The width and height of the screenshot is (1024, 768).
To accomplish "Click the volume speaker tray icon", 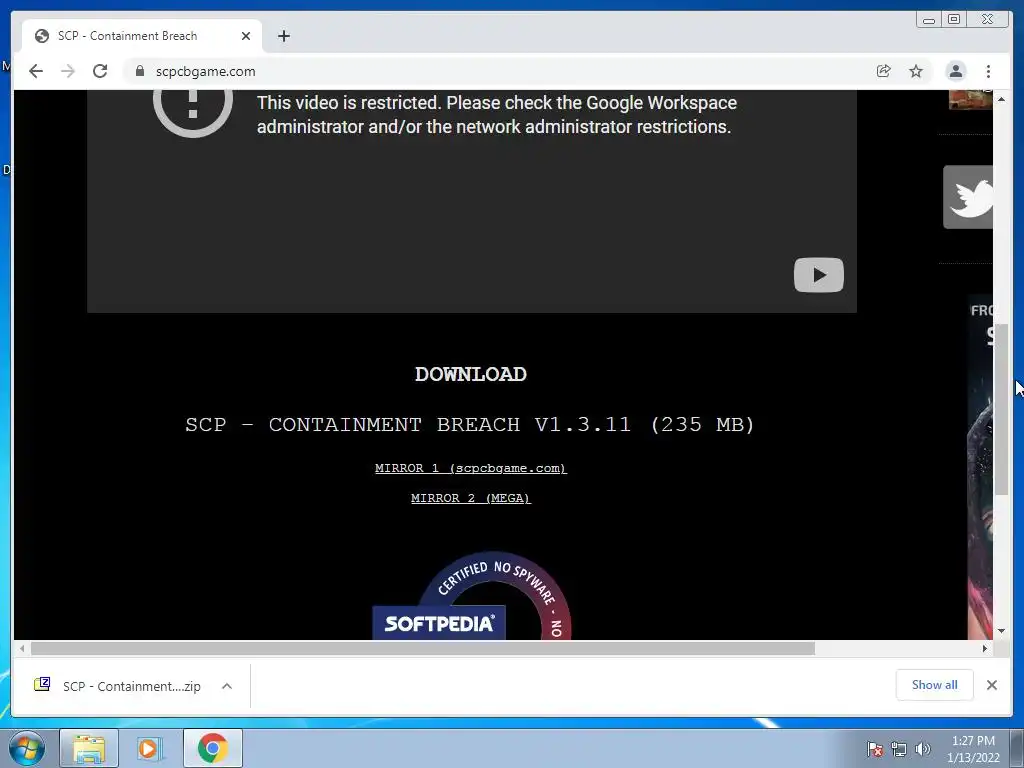I will click(x=923, y=749).
